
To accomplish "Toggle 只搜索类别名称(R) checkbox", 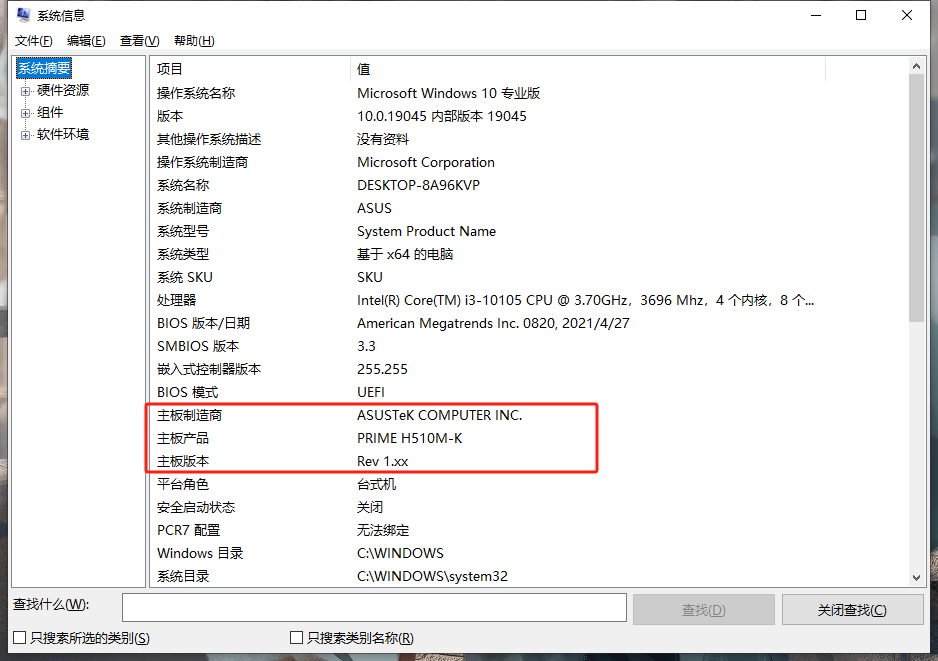I will (296, 638).
